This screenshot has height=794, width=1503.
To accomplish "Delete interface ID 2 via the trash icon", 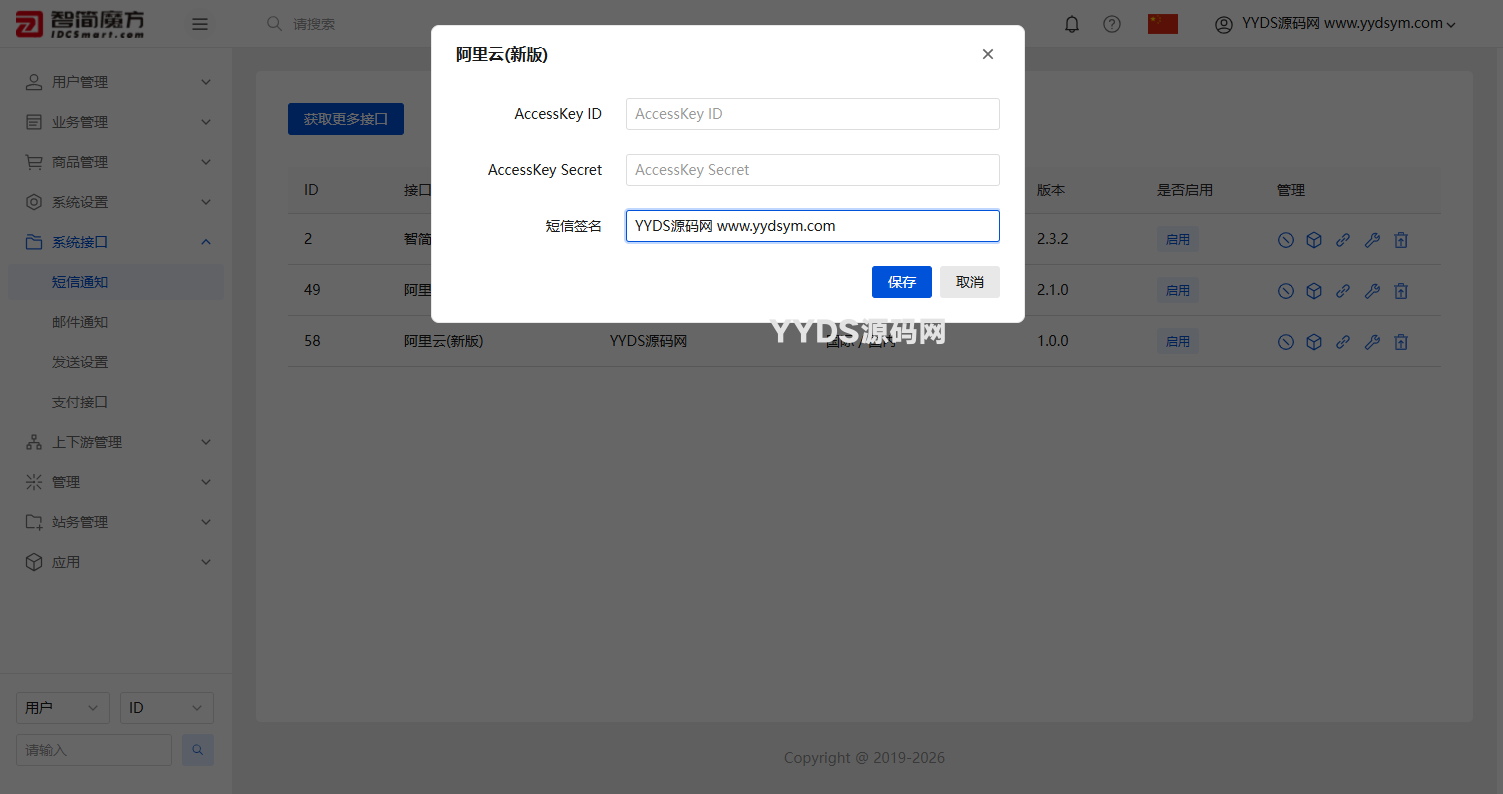I will (1401, 239).
